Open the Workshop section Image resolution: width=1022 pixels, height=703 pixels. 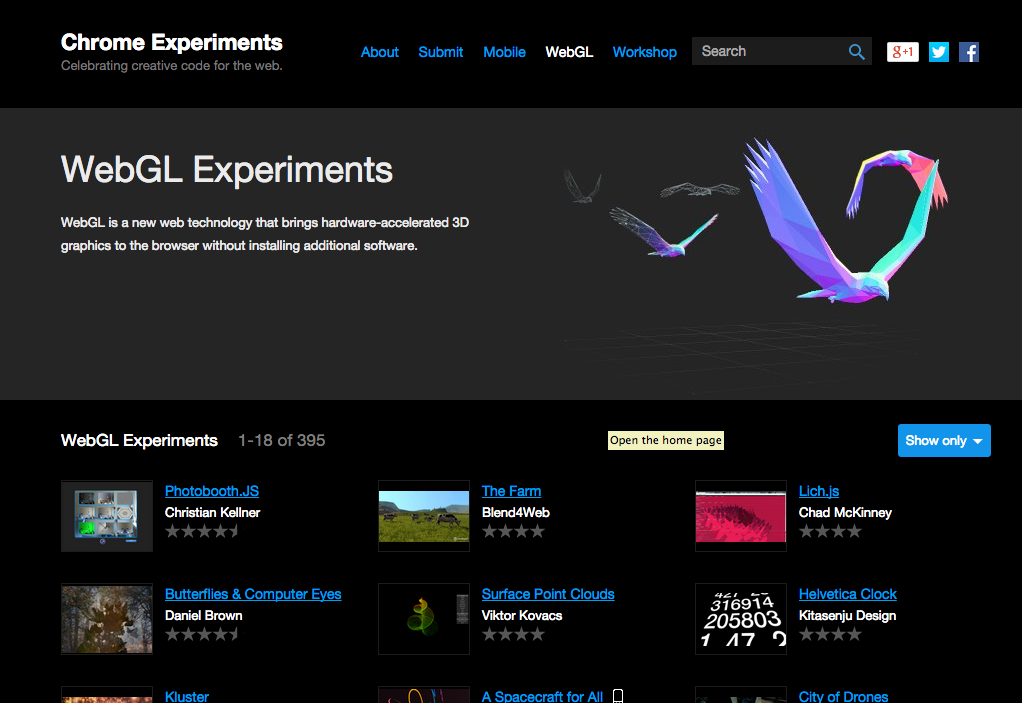[x=645, y=52]
